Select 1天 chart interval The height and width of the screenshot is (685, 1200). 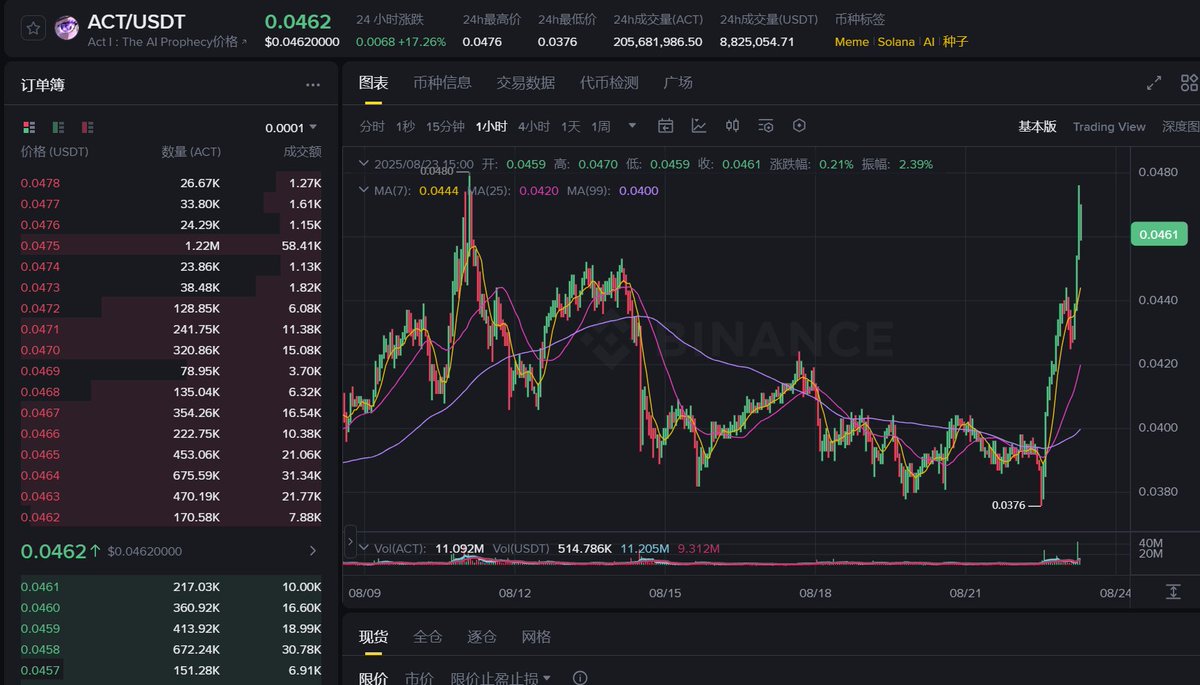[571, 126]
